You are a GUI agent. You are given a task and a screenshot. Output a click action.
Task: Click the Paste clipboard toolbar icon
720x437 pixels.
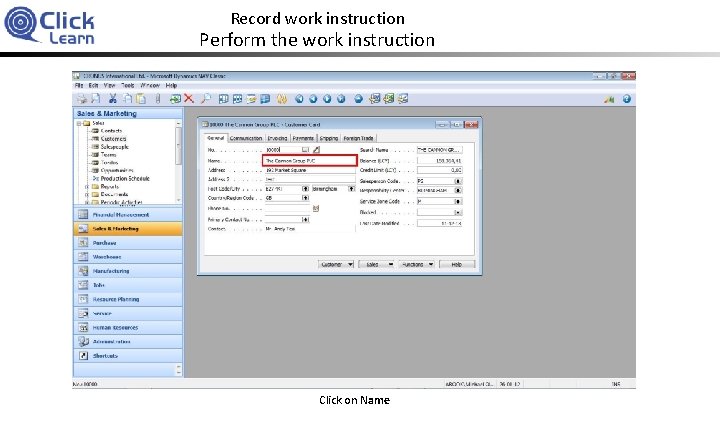pyautogui.click(x=141, y=99)
